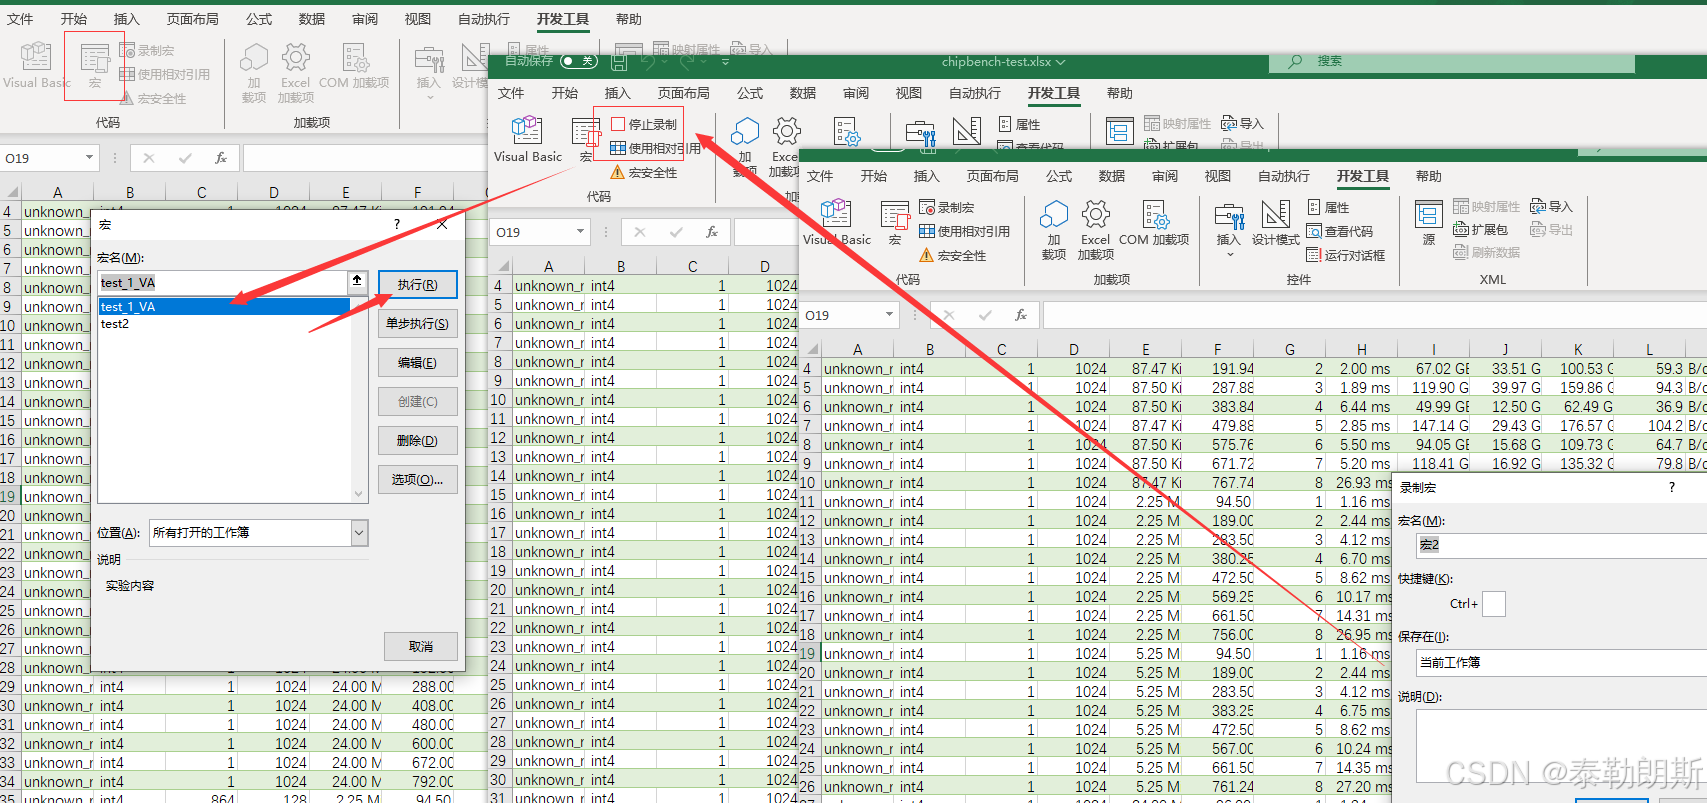Click Visual Basic in Macro dialog window ribbon
Screen dimensions: 1707x803
[37, 65]
